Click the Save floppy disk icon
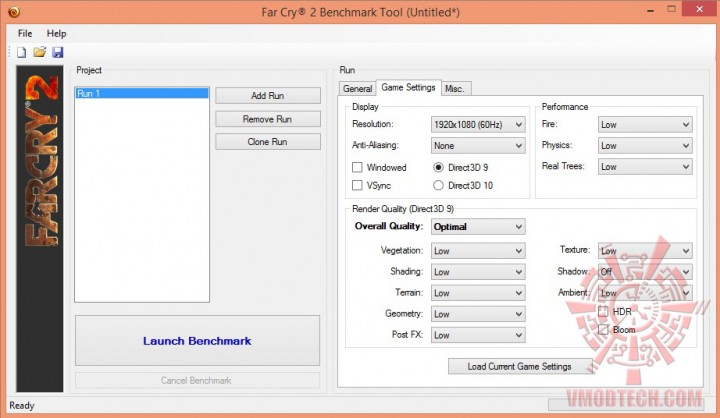Image resolution: width=720 pixels, height=418 pixels. [x=57, y=52]
